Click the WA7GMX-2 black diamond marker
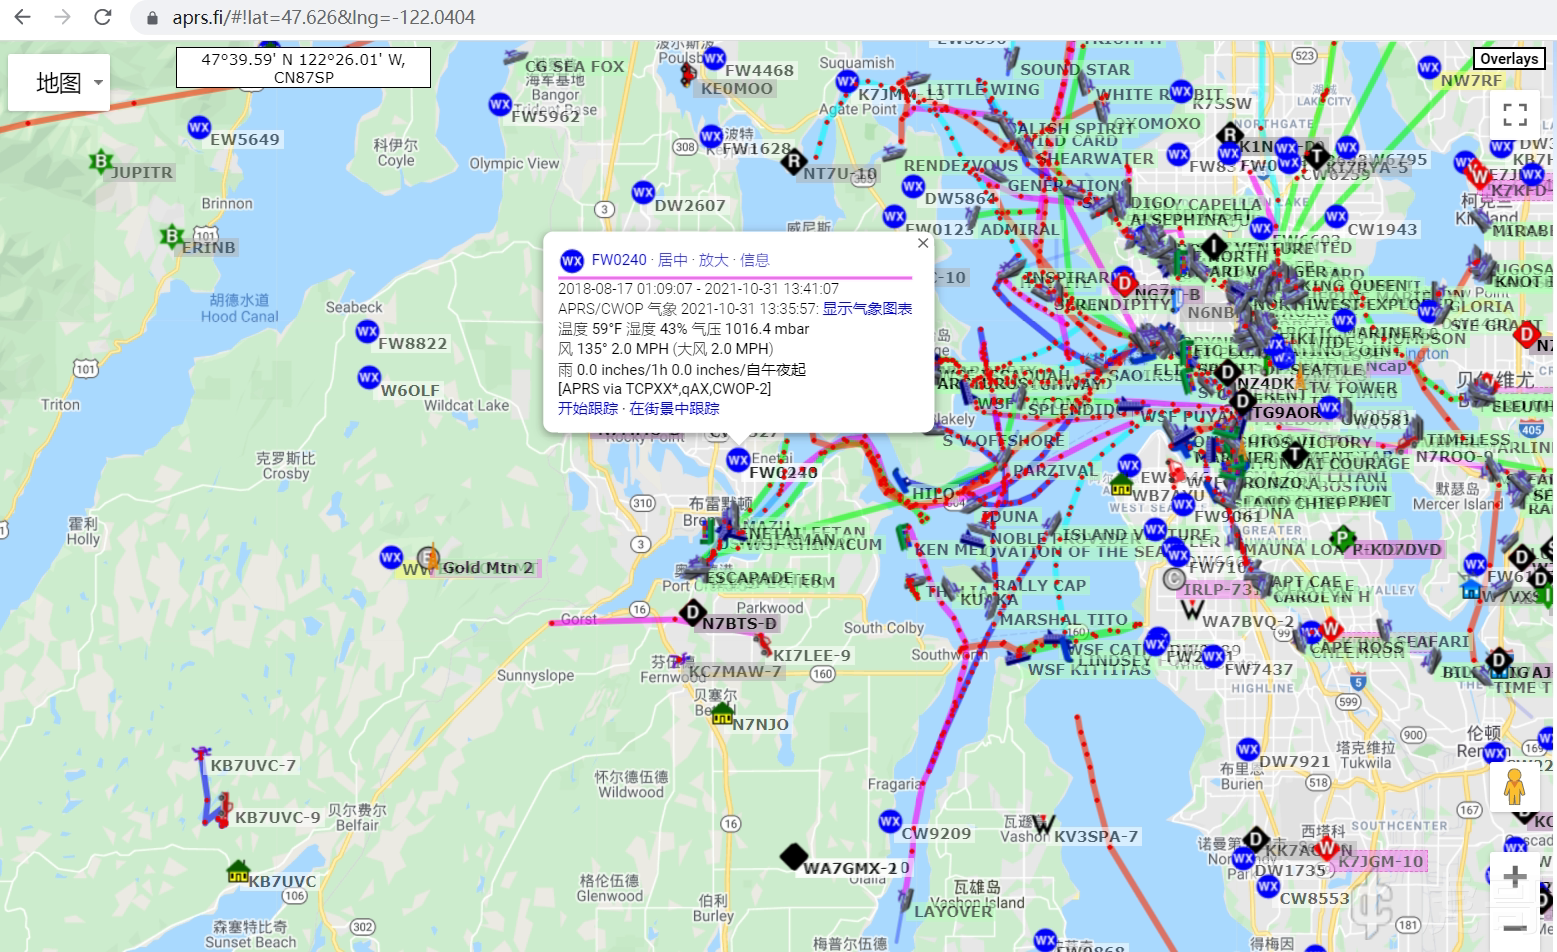Screen dimensions: 1557x952 (793, 857)
